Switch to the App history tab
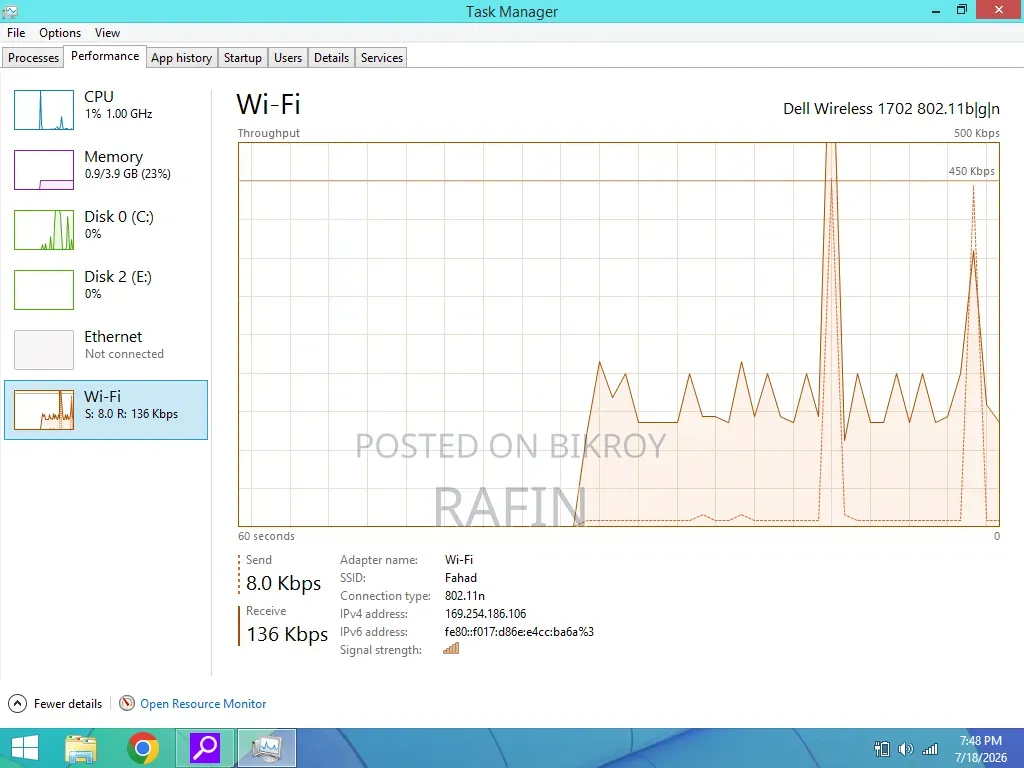The width and height of the screenshot is (1024, 768). coord(182,57)
